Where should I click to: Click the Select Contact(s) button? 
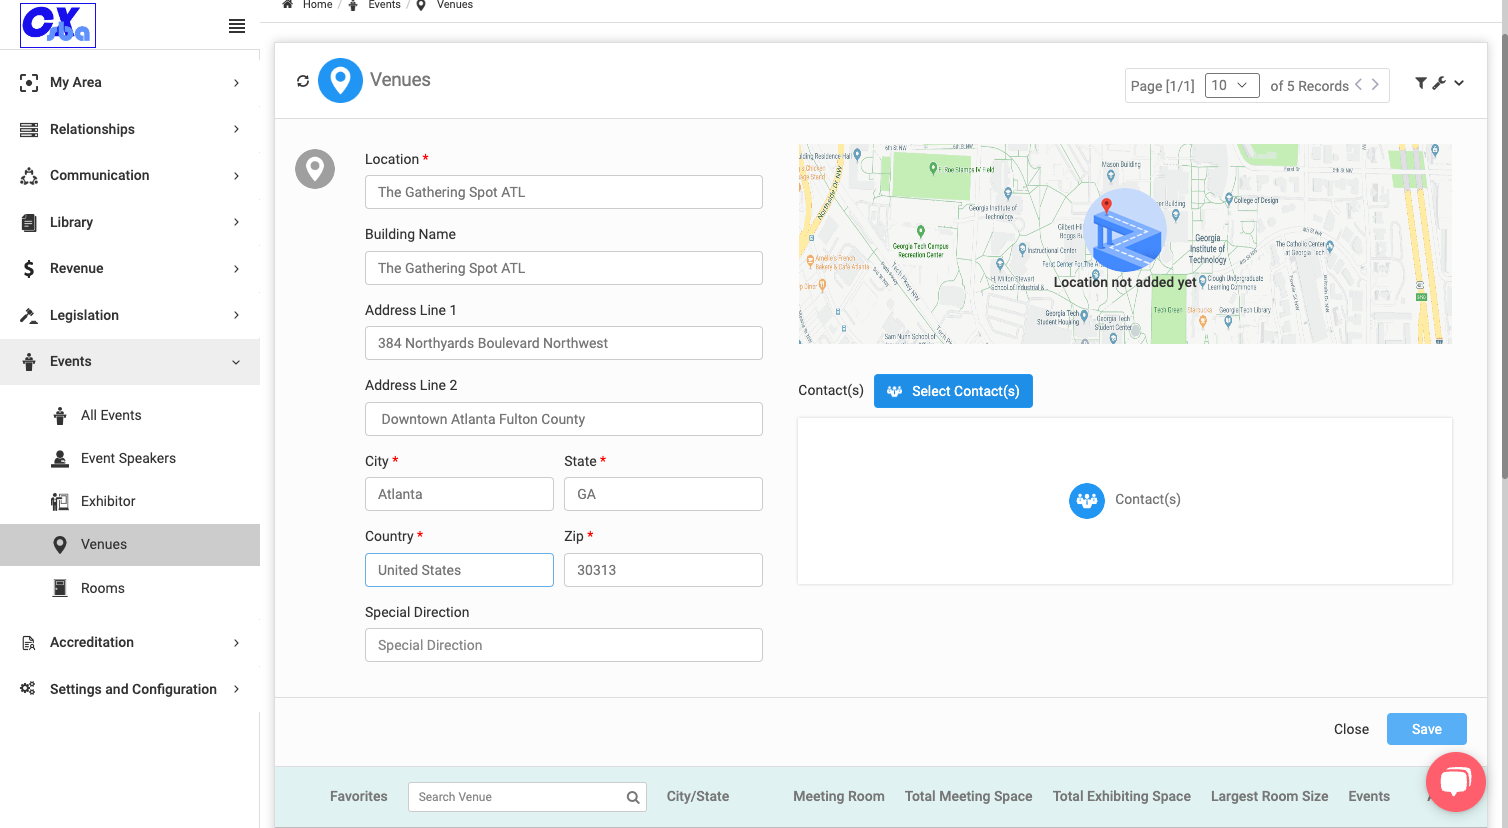[953, 391]
